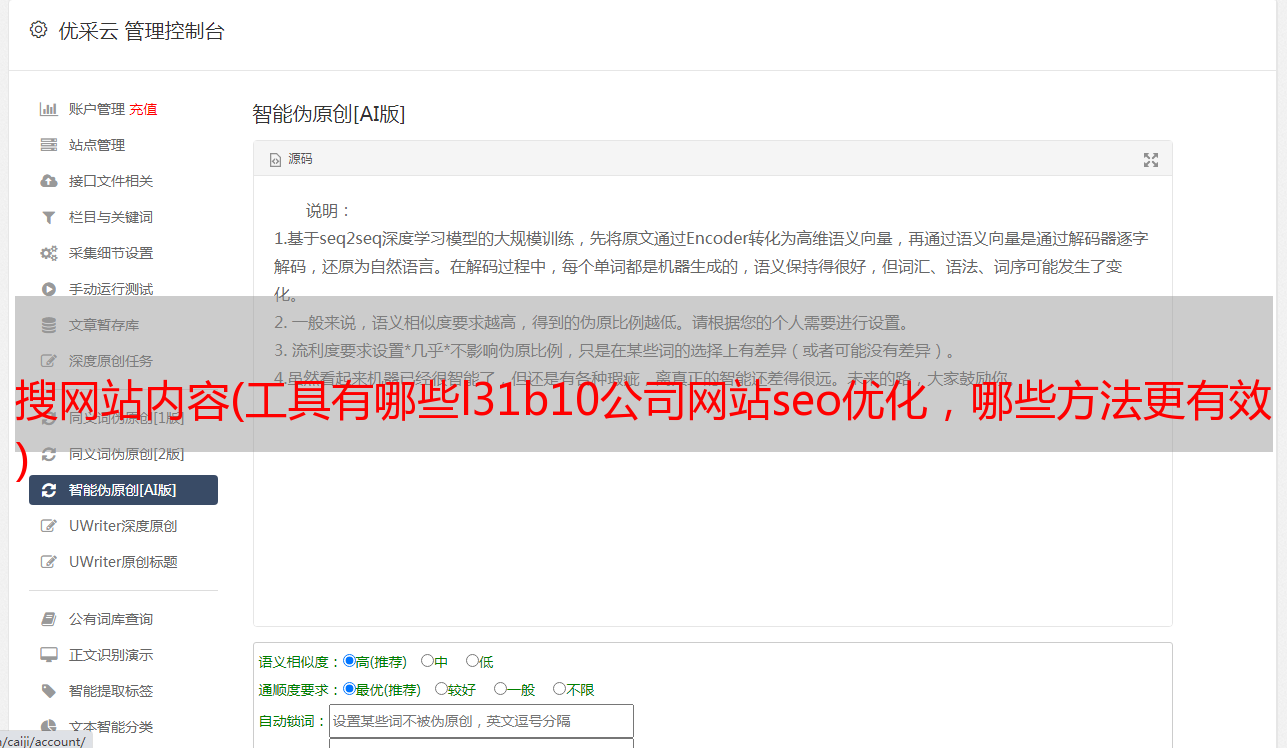Click the red 充值 recharge link

(143, 109)
